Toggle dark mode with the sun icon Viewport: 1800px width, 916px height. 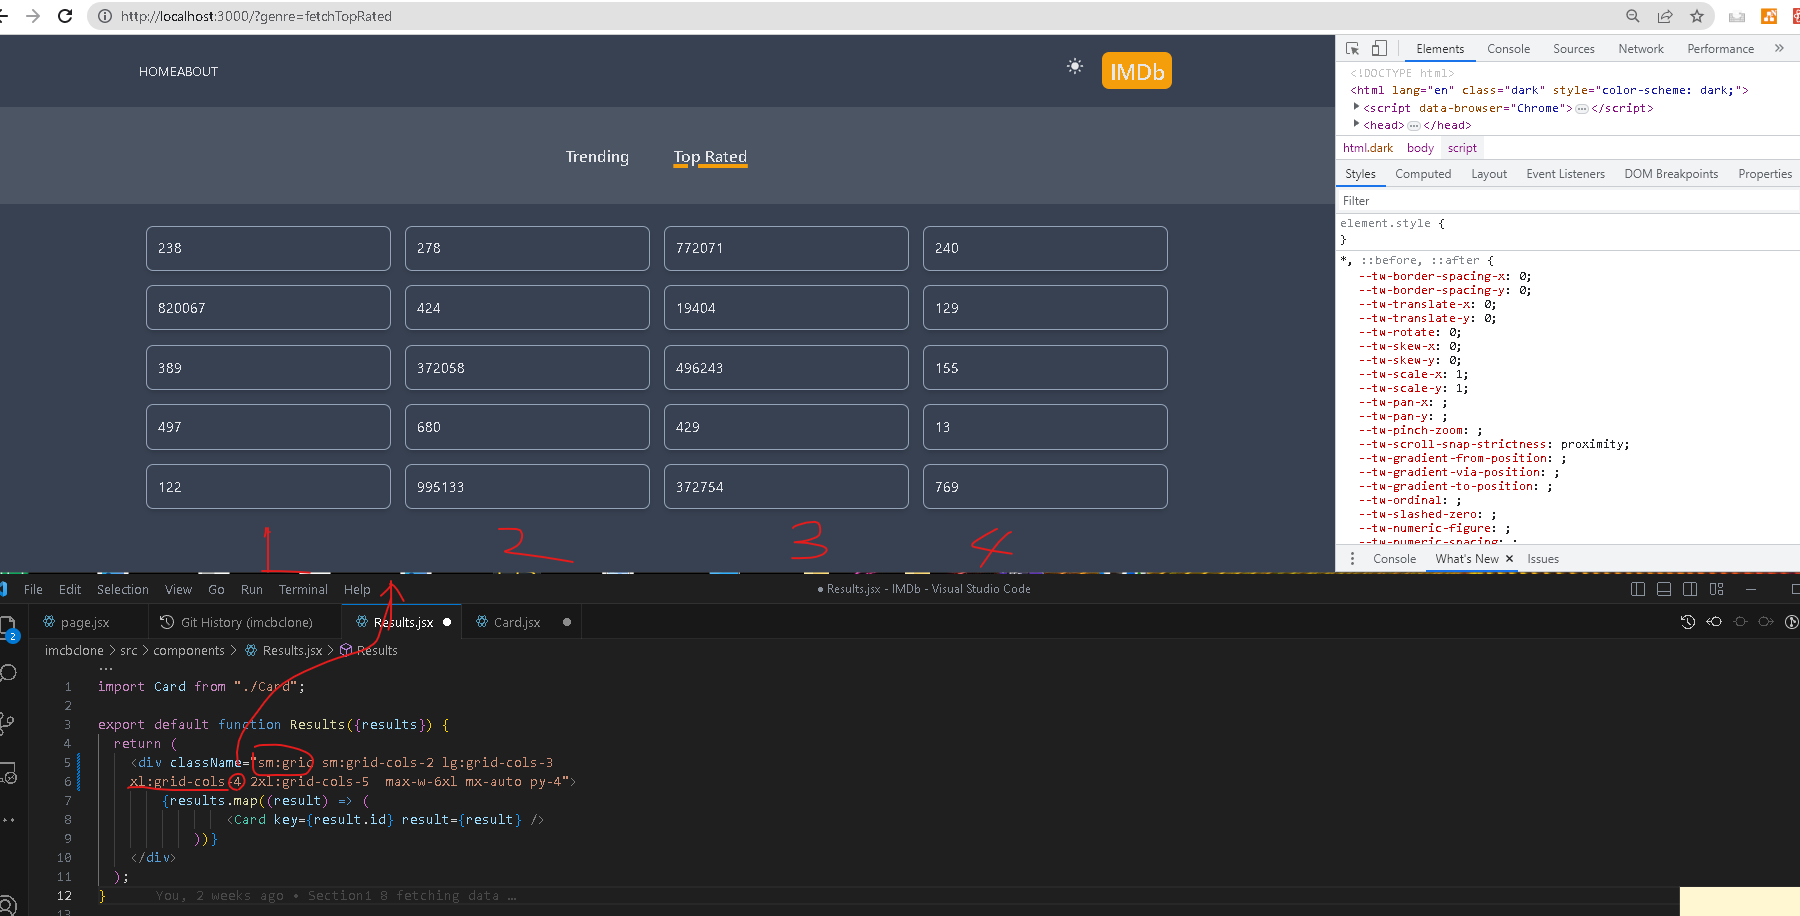(1075, 66)
